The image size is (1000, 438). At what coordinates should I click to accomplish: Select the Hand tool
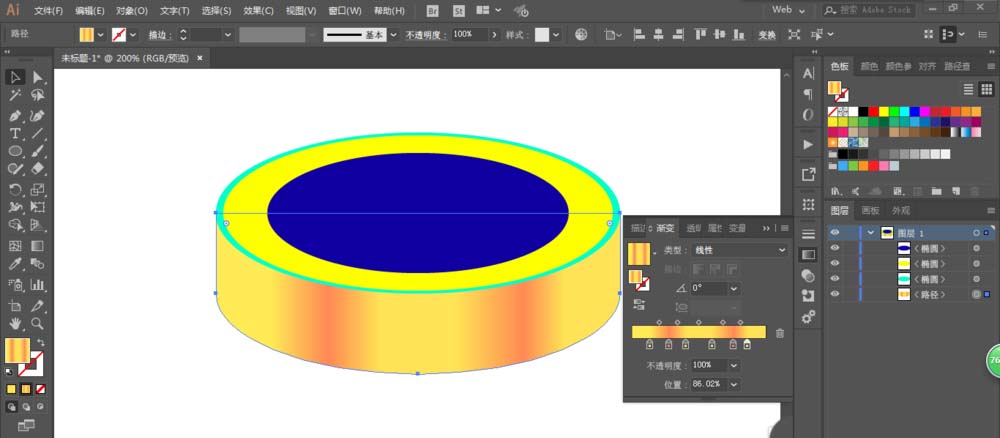(x=16, y=324)
